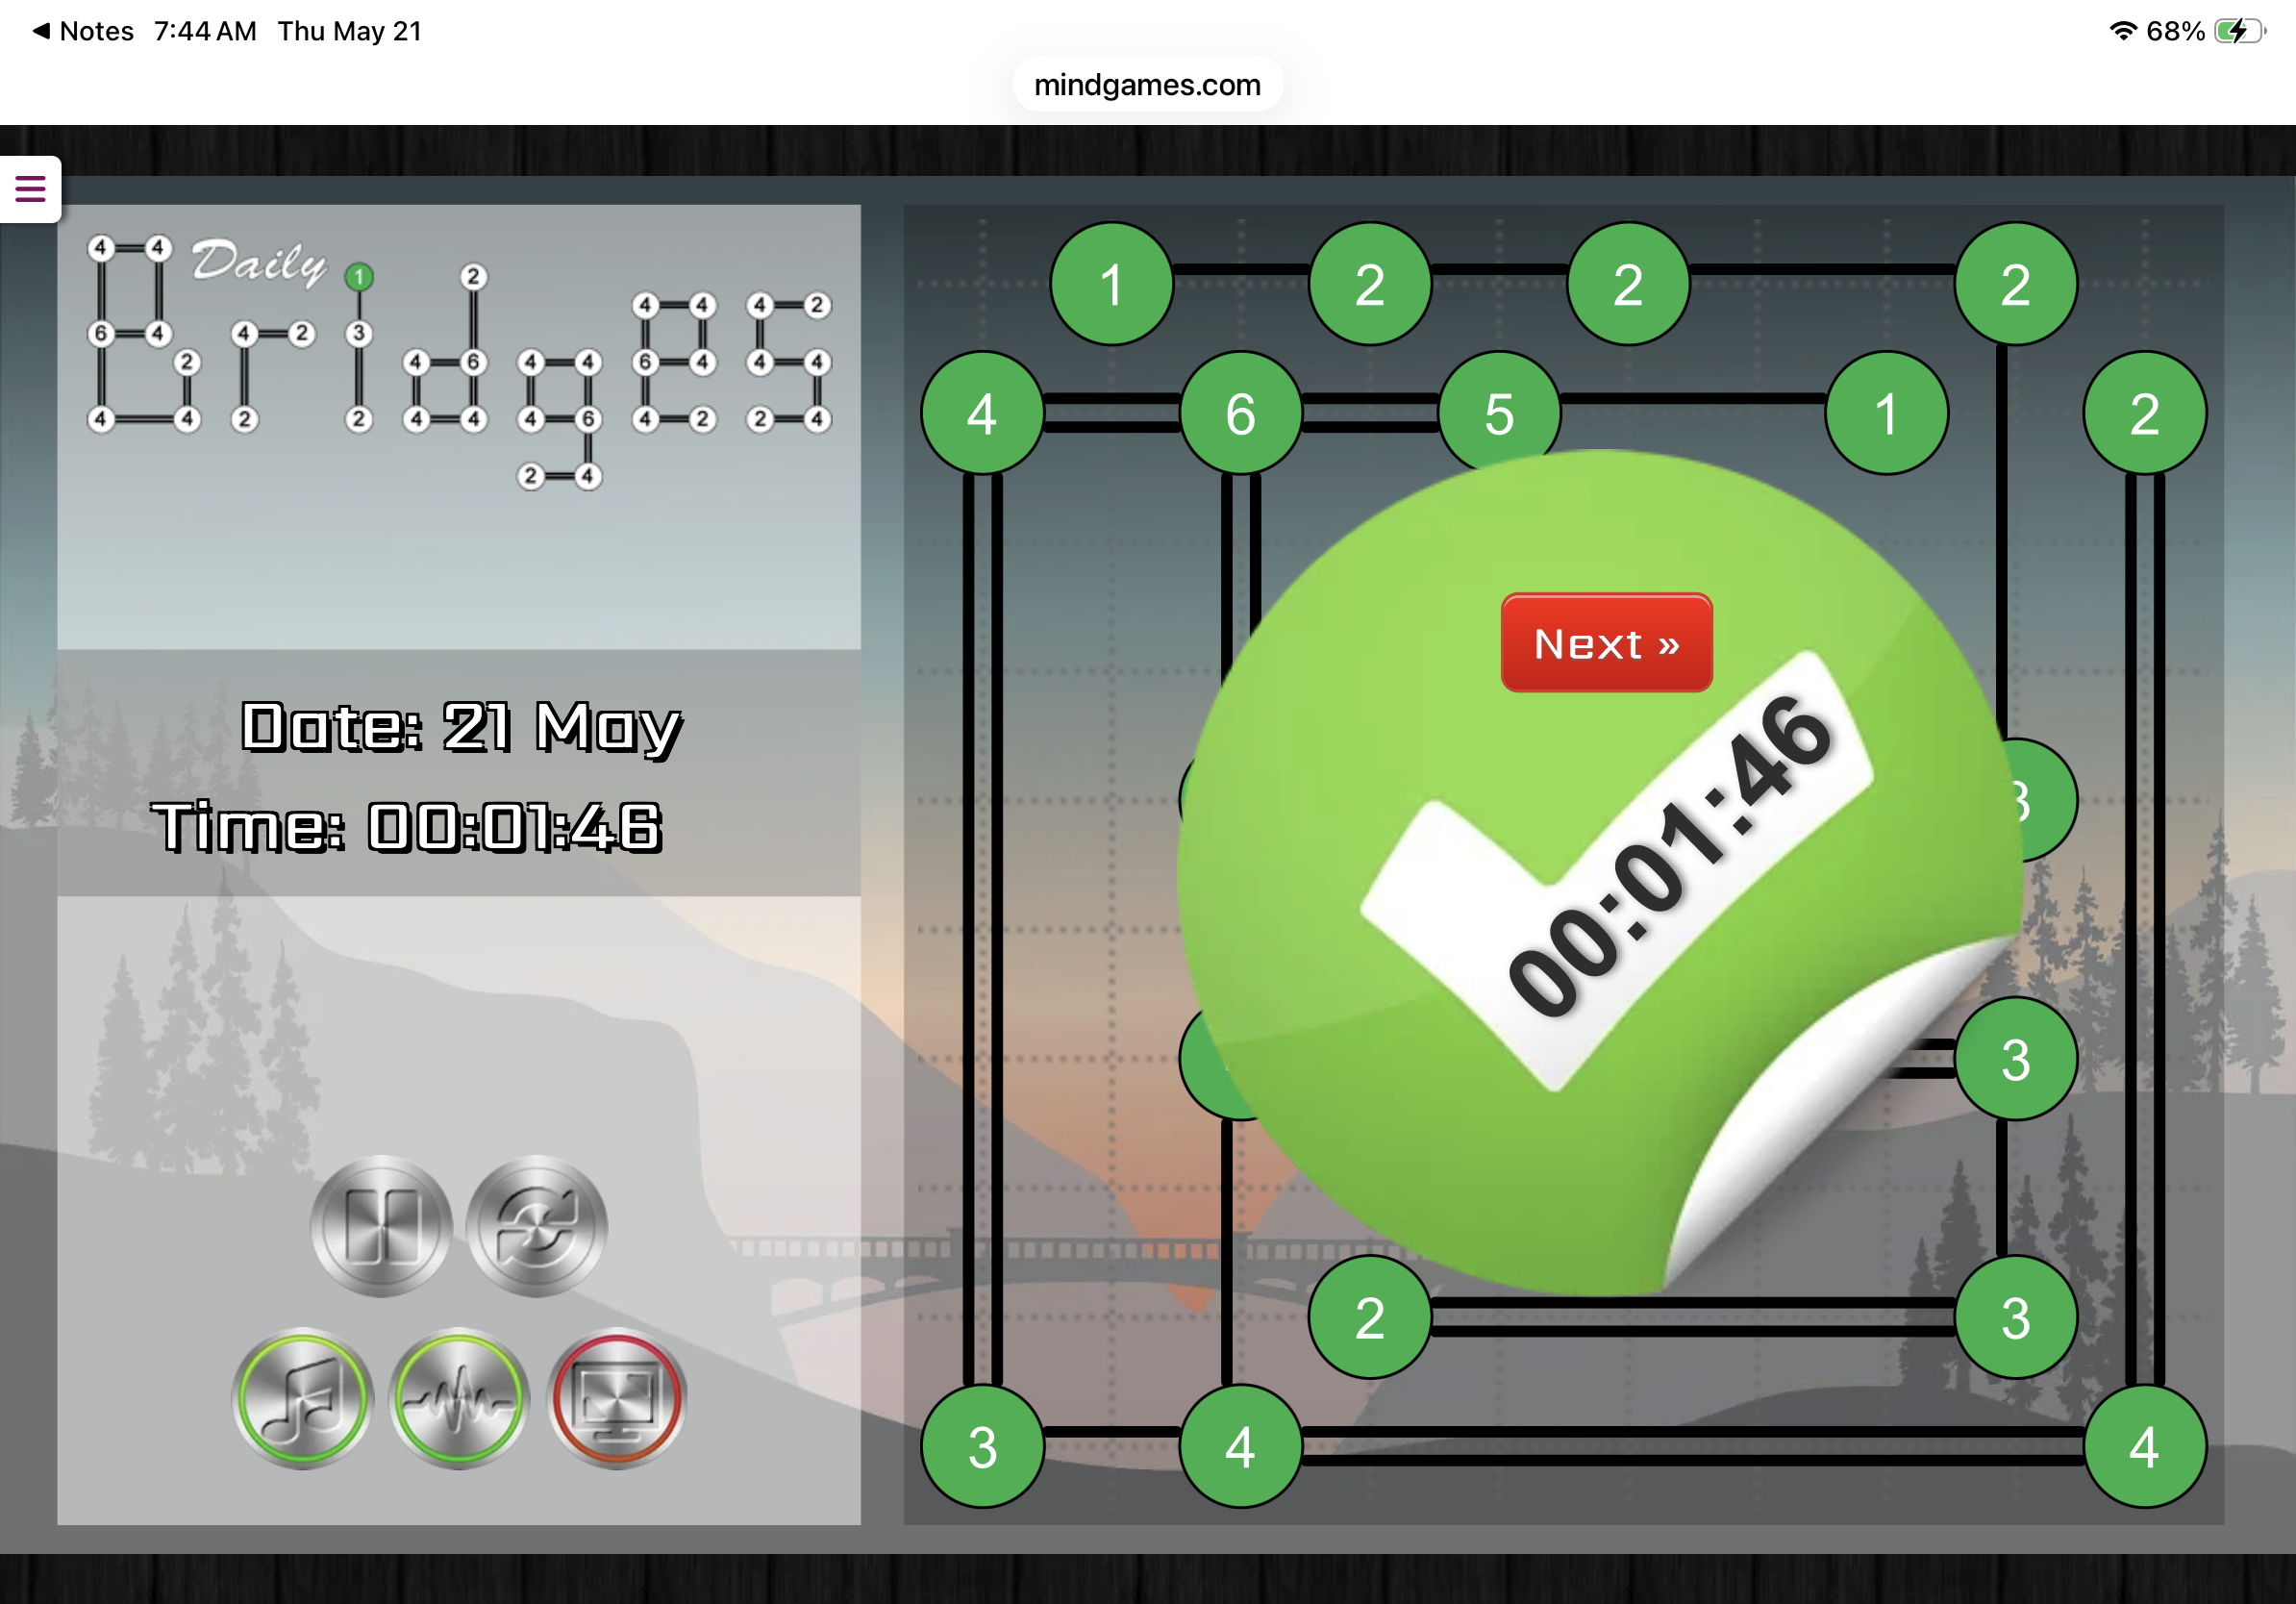Click the "Date: 21 May" label
The height and width of the screenshot is (1604, 2296).
coord(462,727)
